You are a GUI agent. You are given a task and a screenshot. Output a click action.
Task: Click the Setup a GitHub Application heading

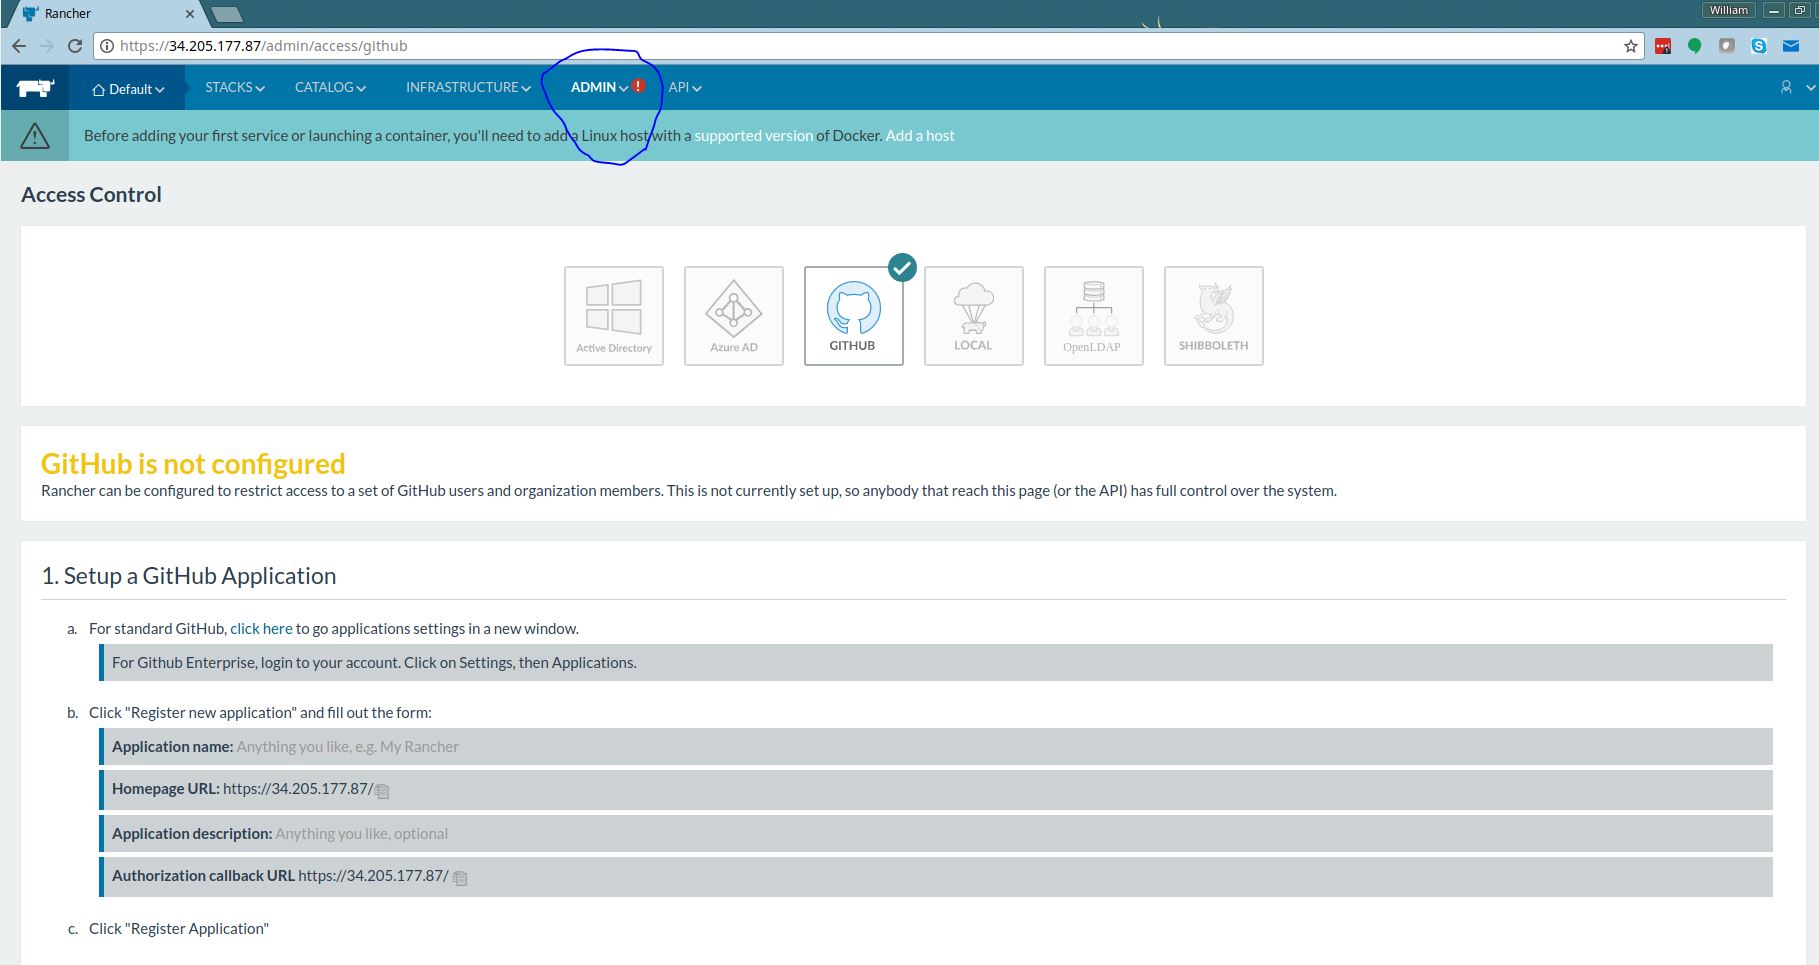coord(189,575)
